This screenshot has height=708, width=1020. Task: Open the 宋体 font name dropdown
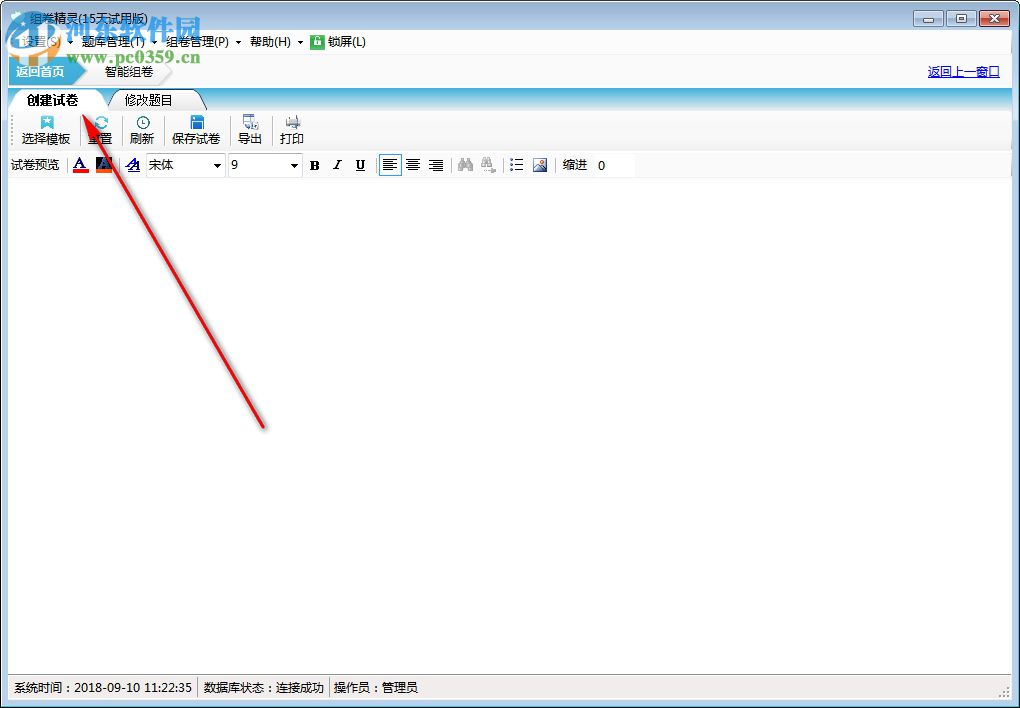217,166
